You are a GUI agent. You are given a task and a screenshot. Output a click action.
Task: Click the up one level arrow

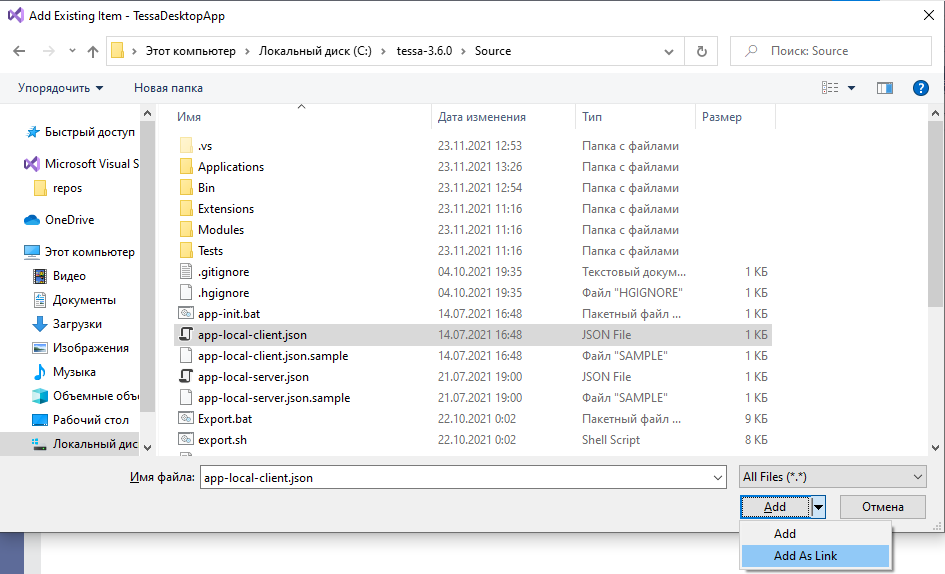(93, 51)
